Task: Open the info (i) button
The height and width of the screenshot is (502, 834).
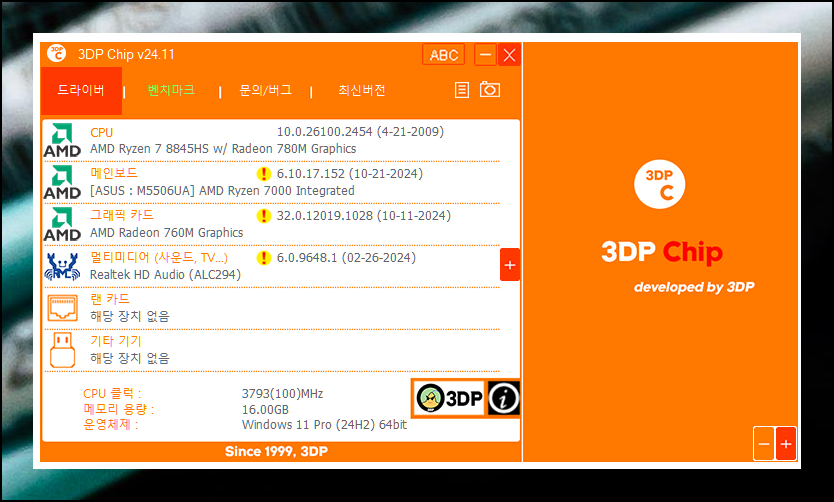Action: pyautogui.click(x=503, y=398)
